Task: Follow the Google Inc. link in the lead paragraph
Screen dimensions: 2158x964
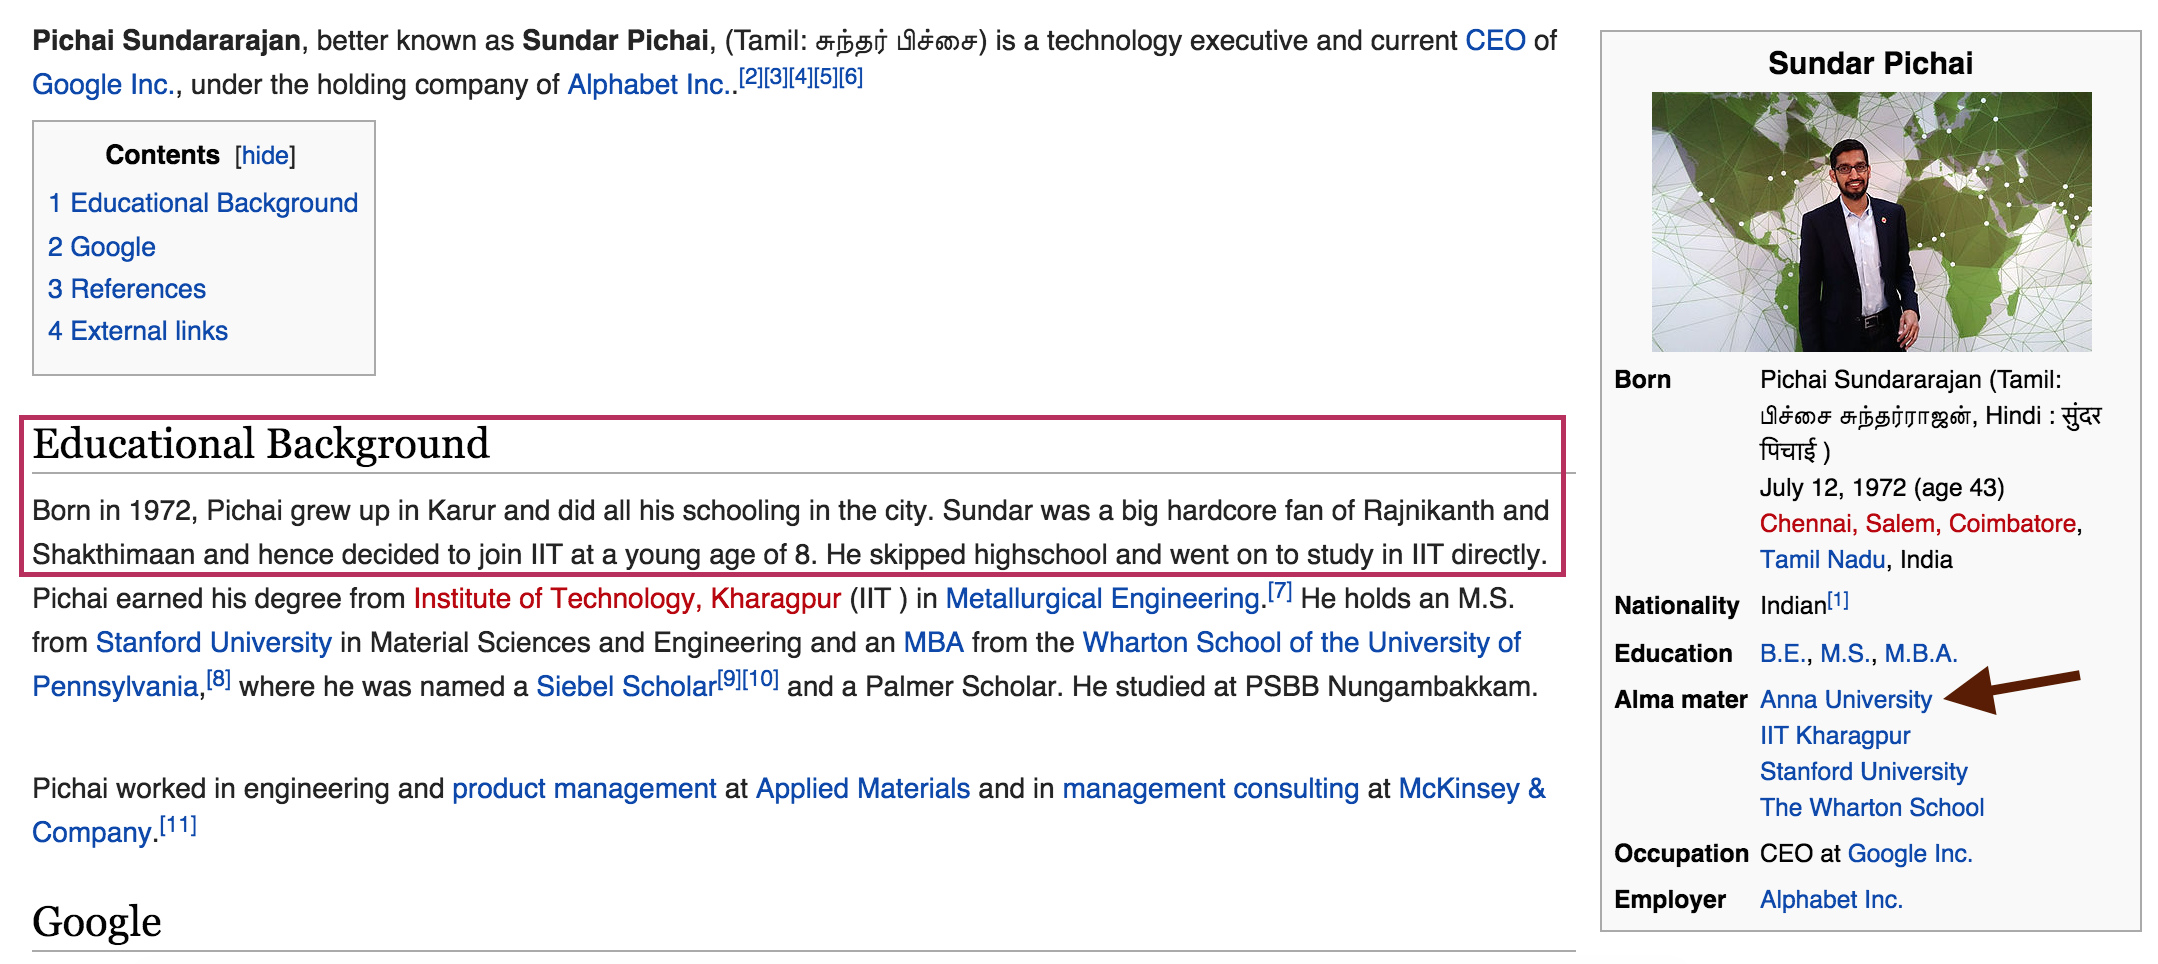Action: tap(103, 85)
